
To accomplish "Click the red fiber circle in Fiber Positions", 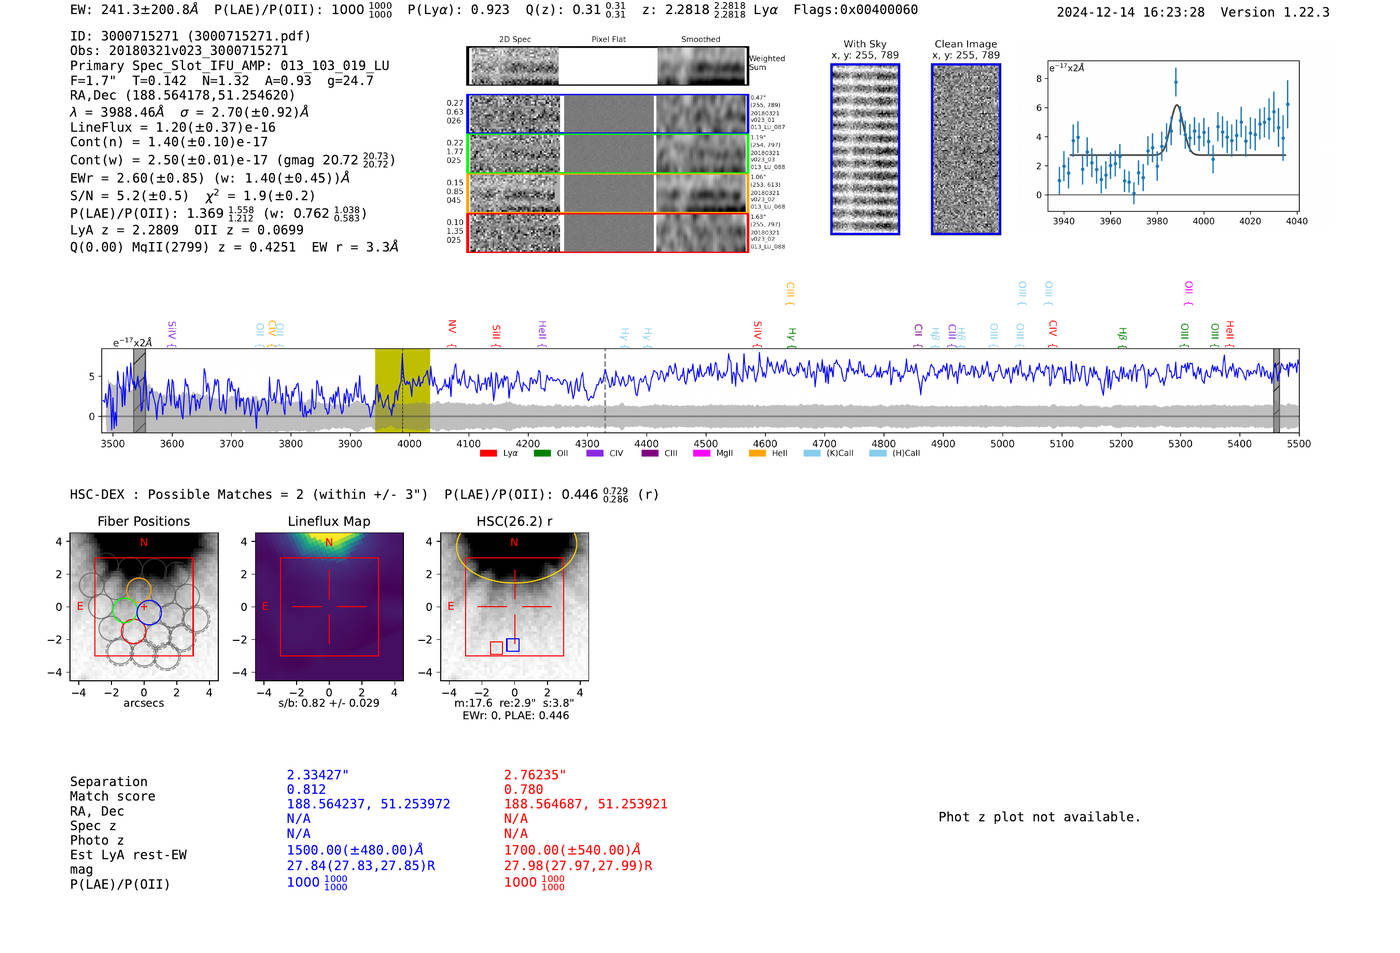I will (134, 631).
